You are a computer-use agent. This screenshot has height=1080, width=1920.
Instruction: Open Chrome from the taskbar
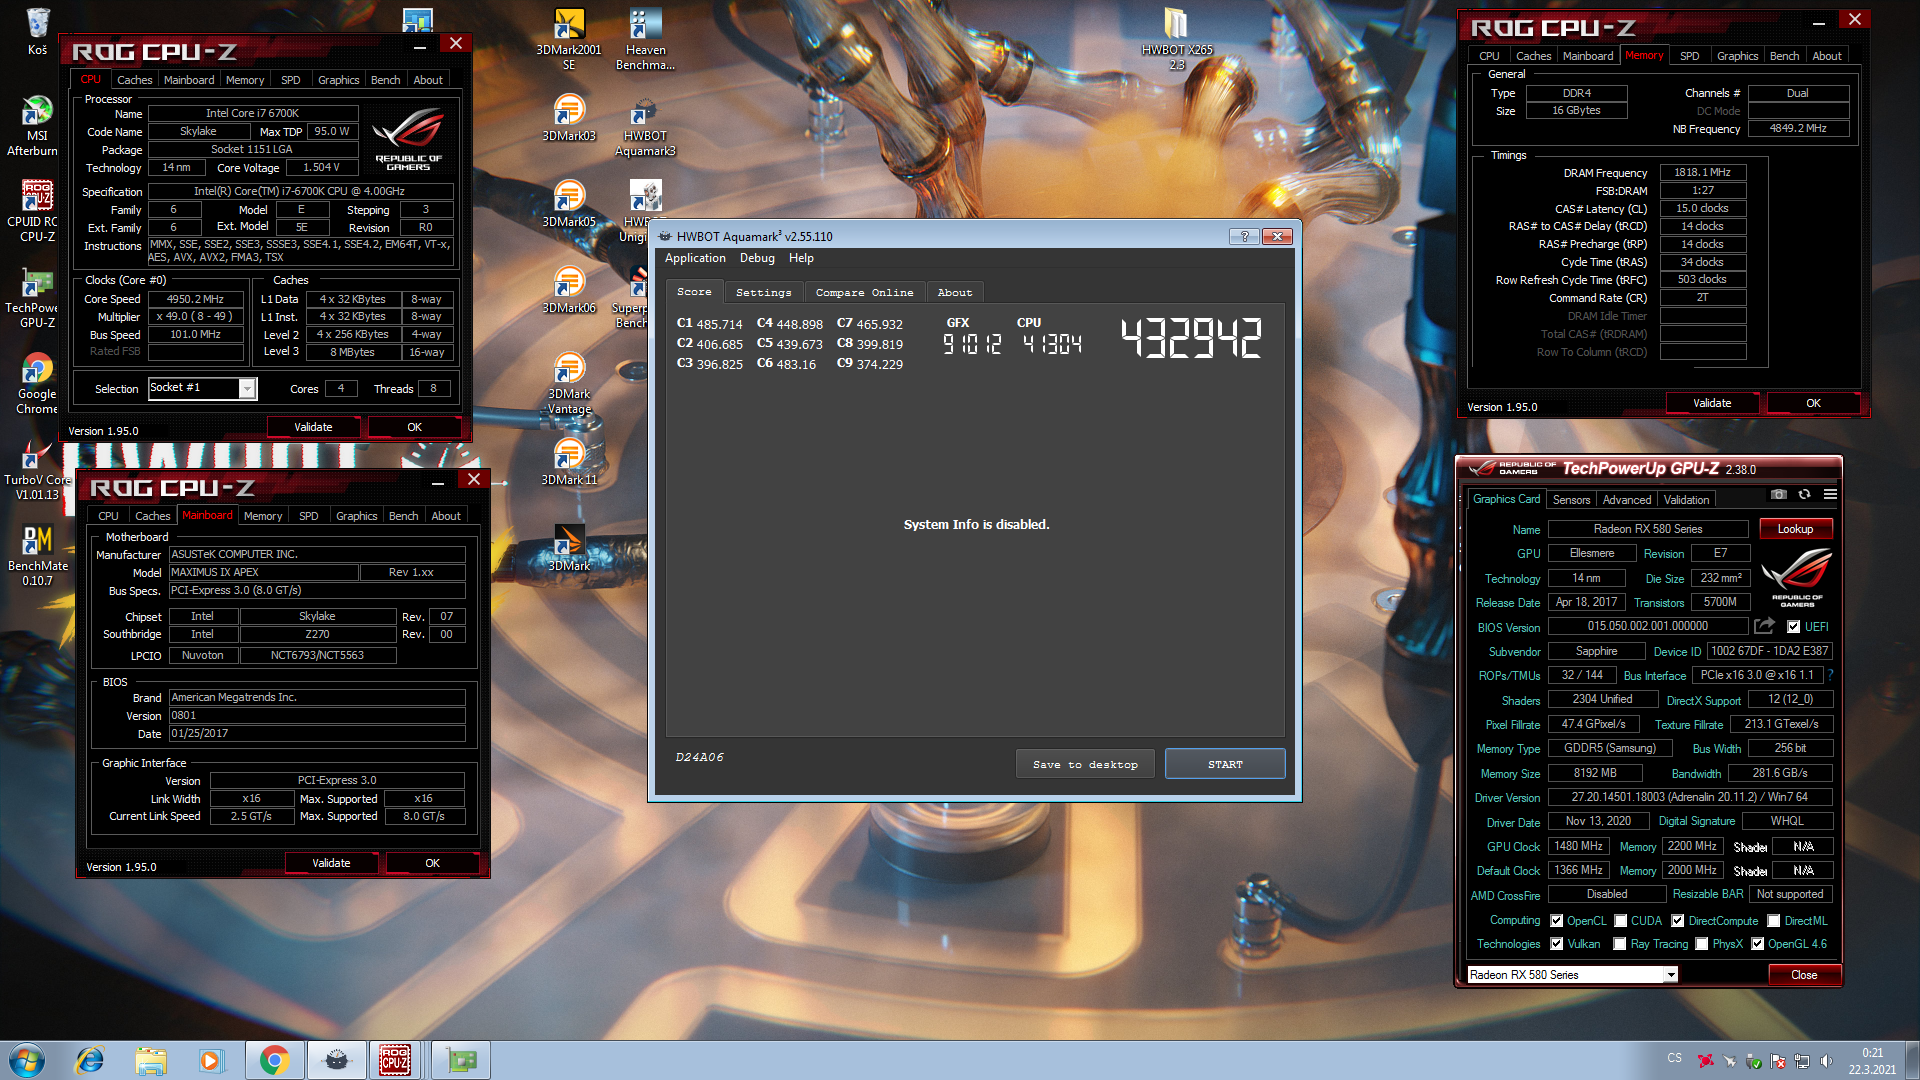[x=274, y=1060]
